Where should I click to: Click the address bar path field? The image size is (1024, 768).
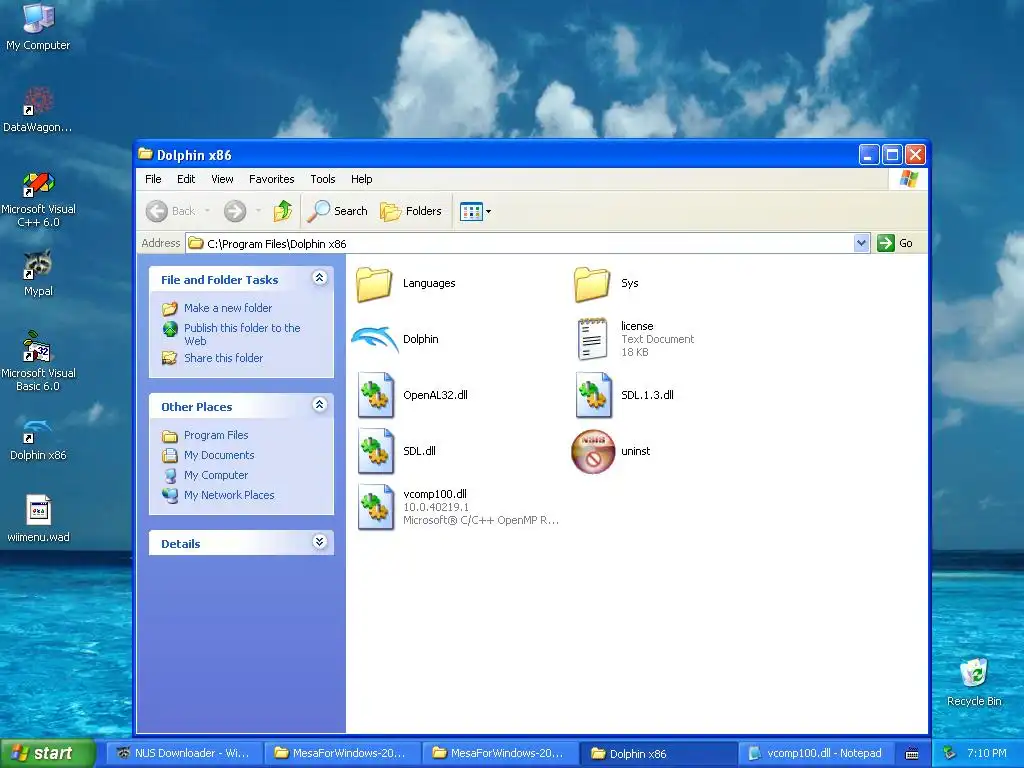[520, 244]
